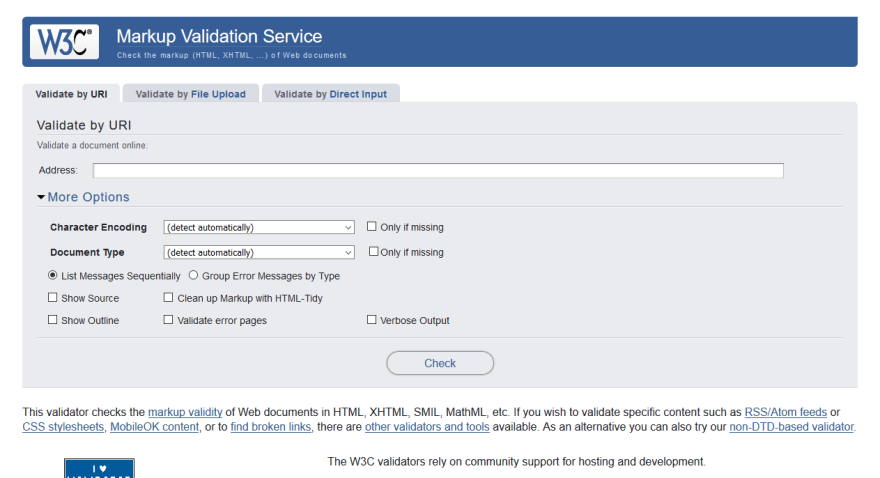Open the RSS/Atom feeds link

coord(785,412)
